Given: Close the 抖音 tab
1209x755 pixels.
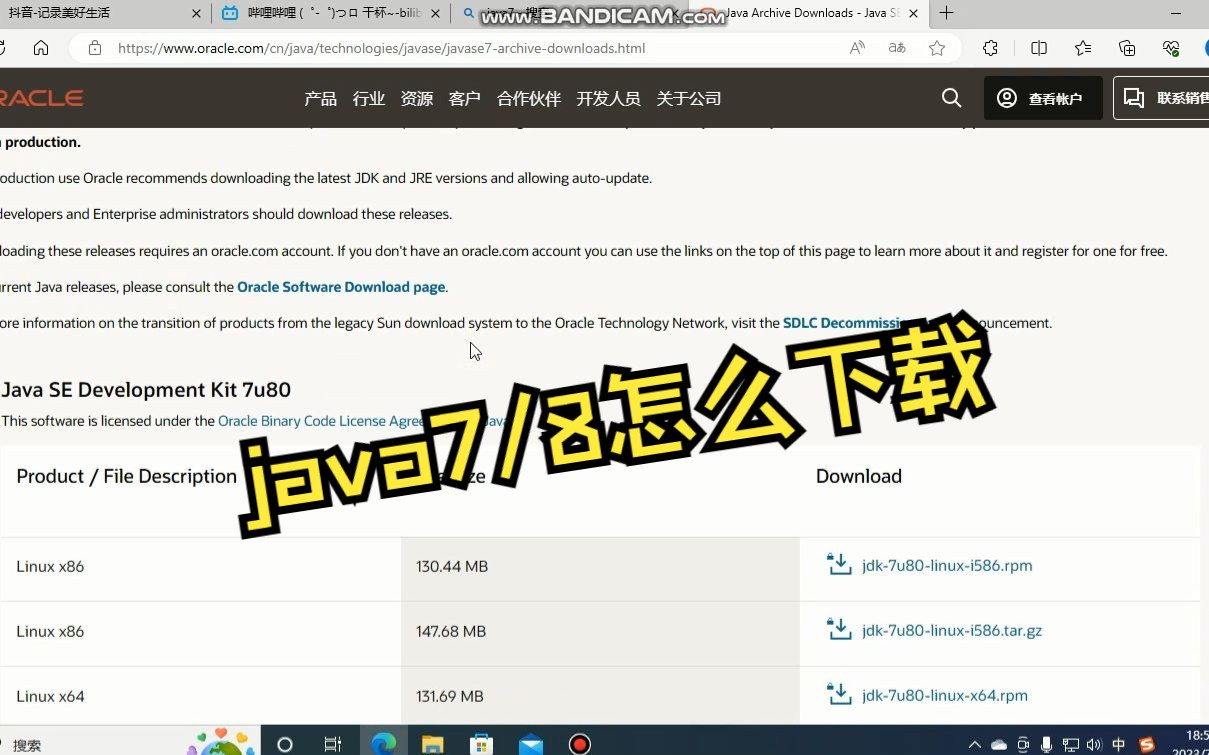Looking at the screenshot, I should [197, 14].
